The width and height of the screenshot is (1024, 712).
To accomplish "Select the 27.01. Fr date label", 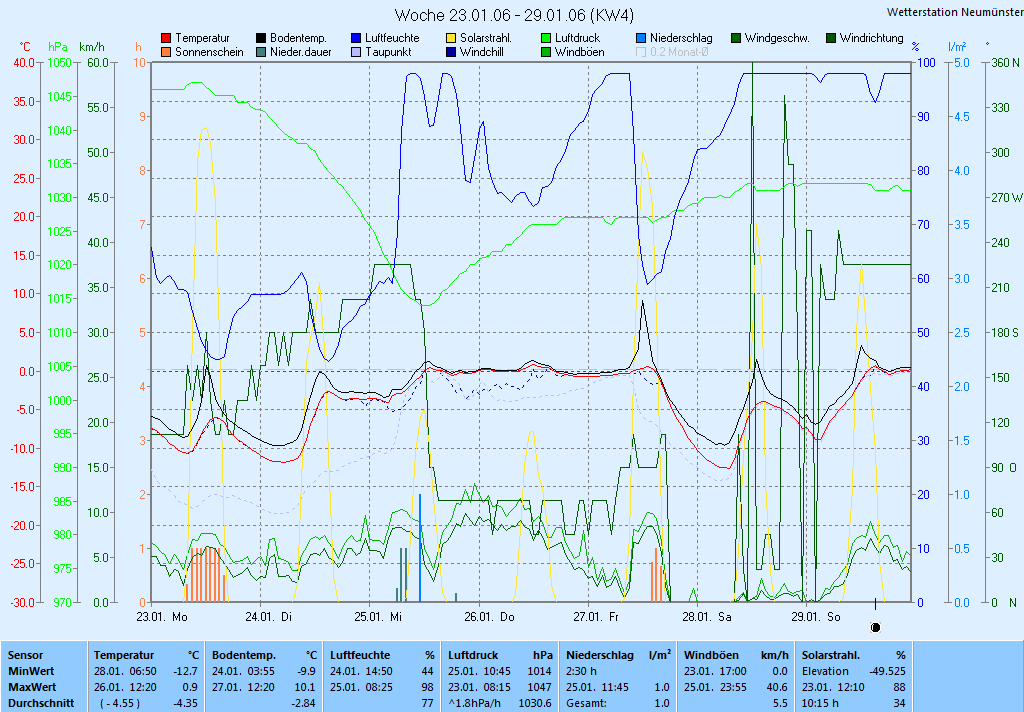I will [x=596, y=617].
